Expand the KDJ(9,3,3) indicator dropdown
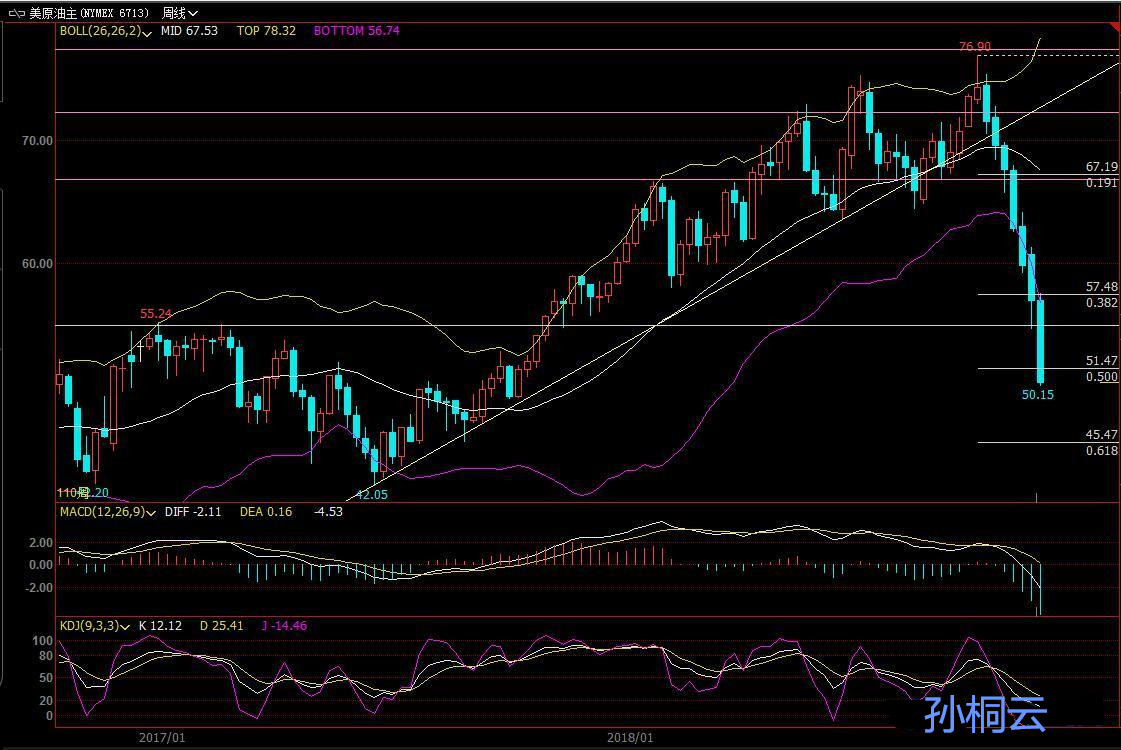This screenshot has width=1121, height=750. (x=94, y=626)
